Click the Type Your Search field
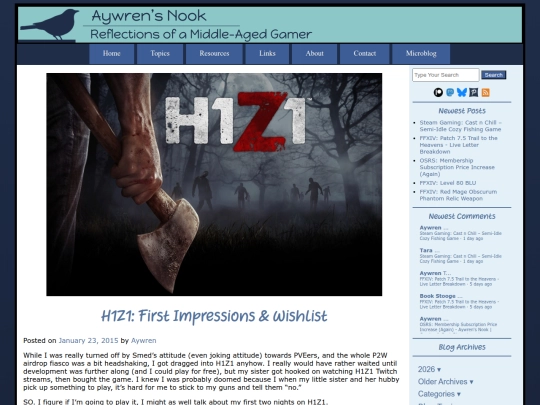The height and width of the screenshot is (405, 540). click(446, 75)
